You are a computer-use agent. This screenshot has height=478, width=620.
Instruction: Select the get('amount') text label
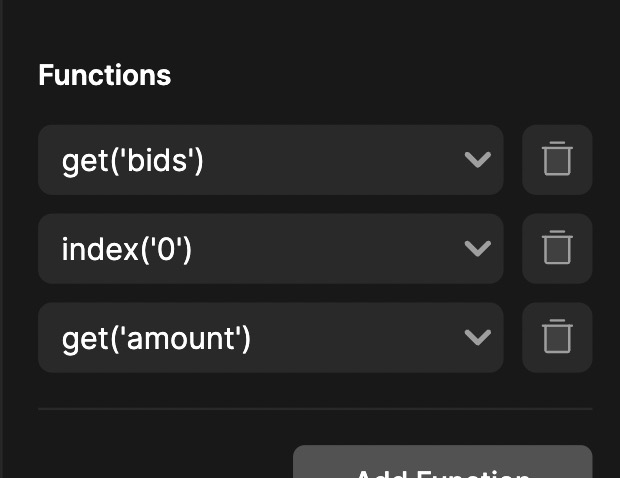point(156,339)
